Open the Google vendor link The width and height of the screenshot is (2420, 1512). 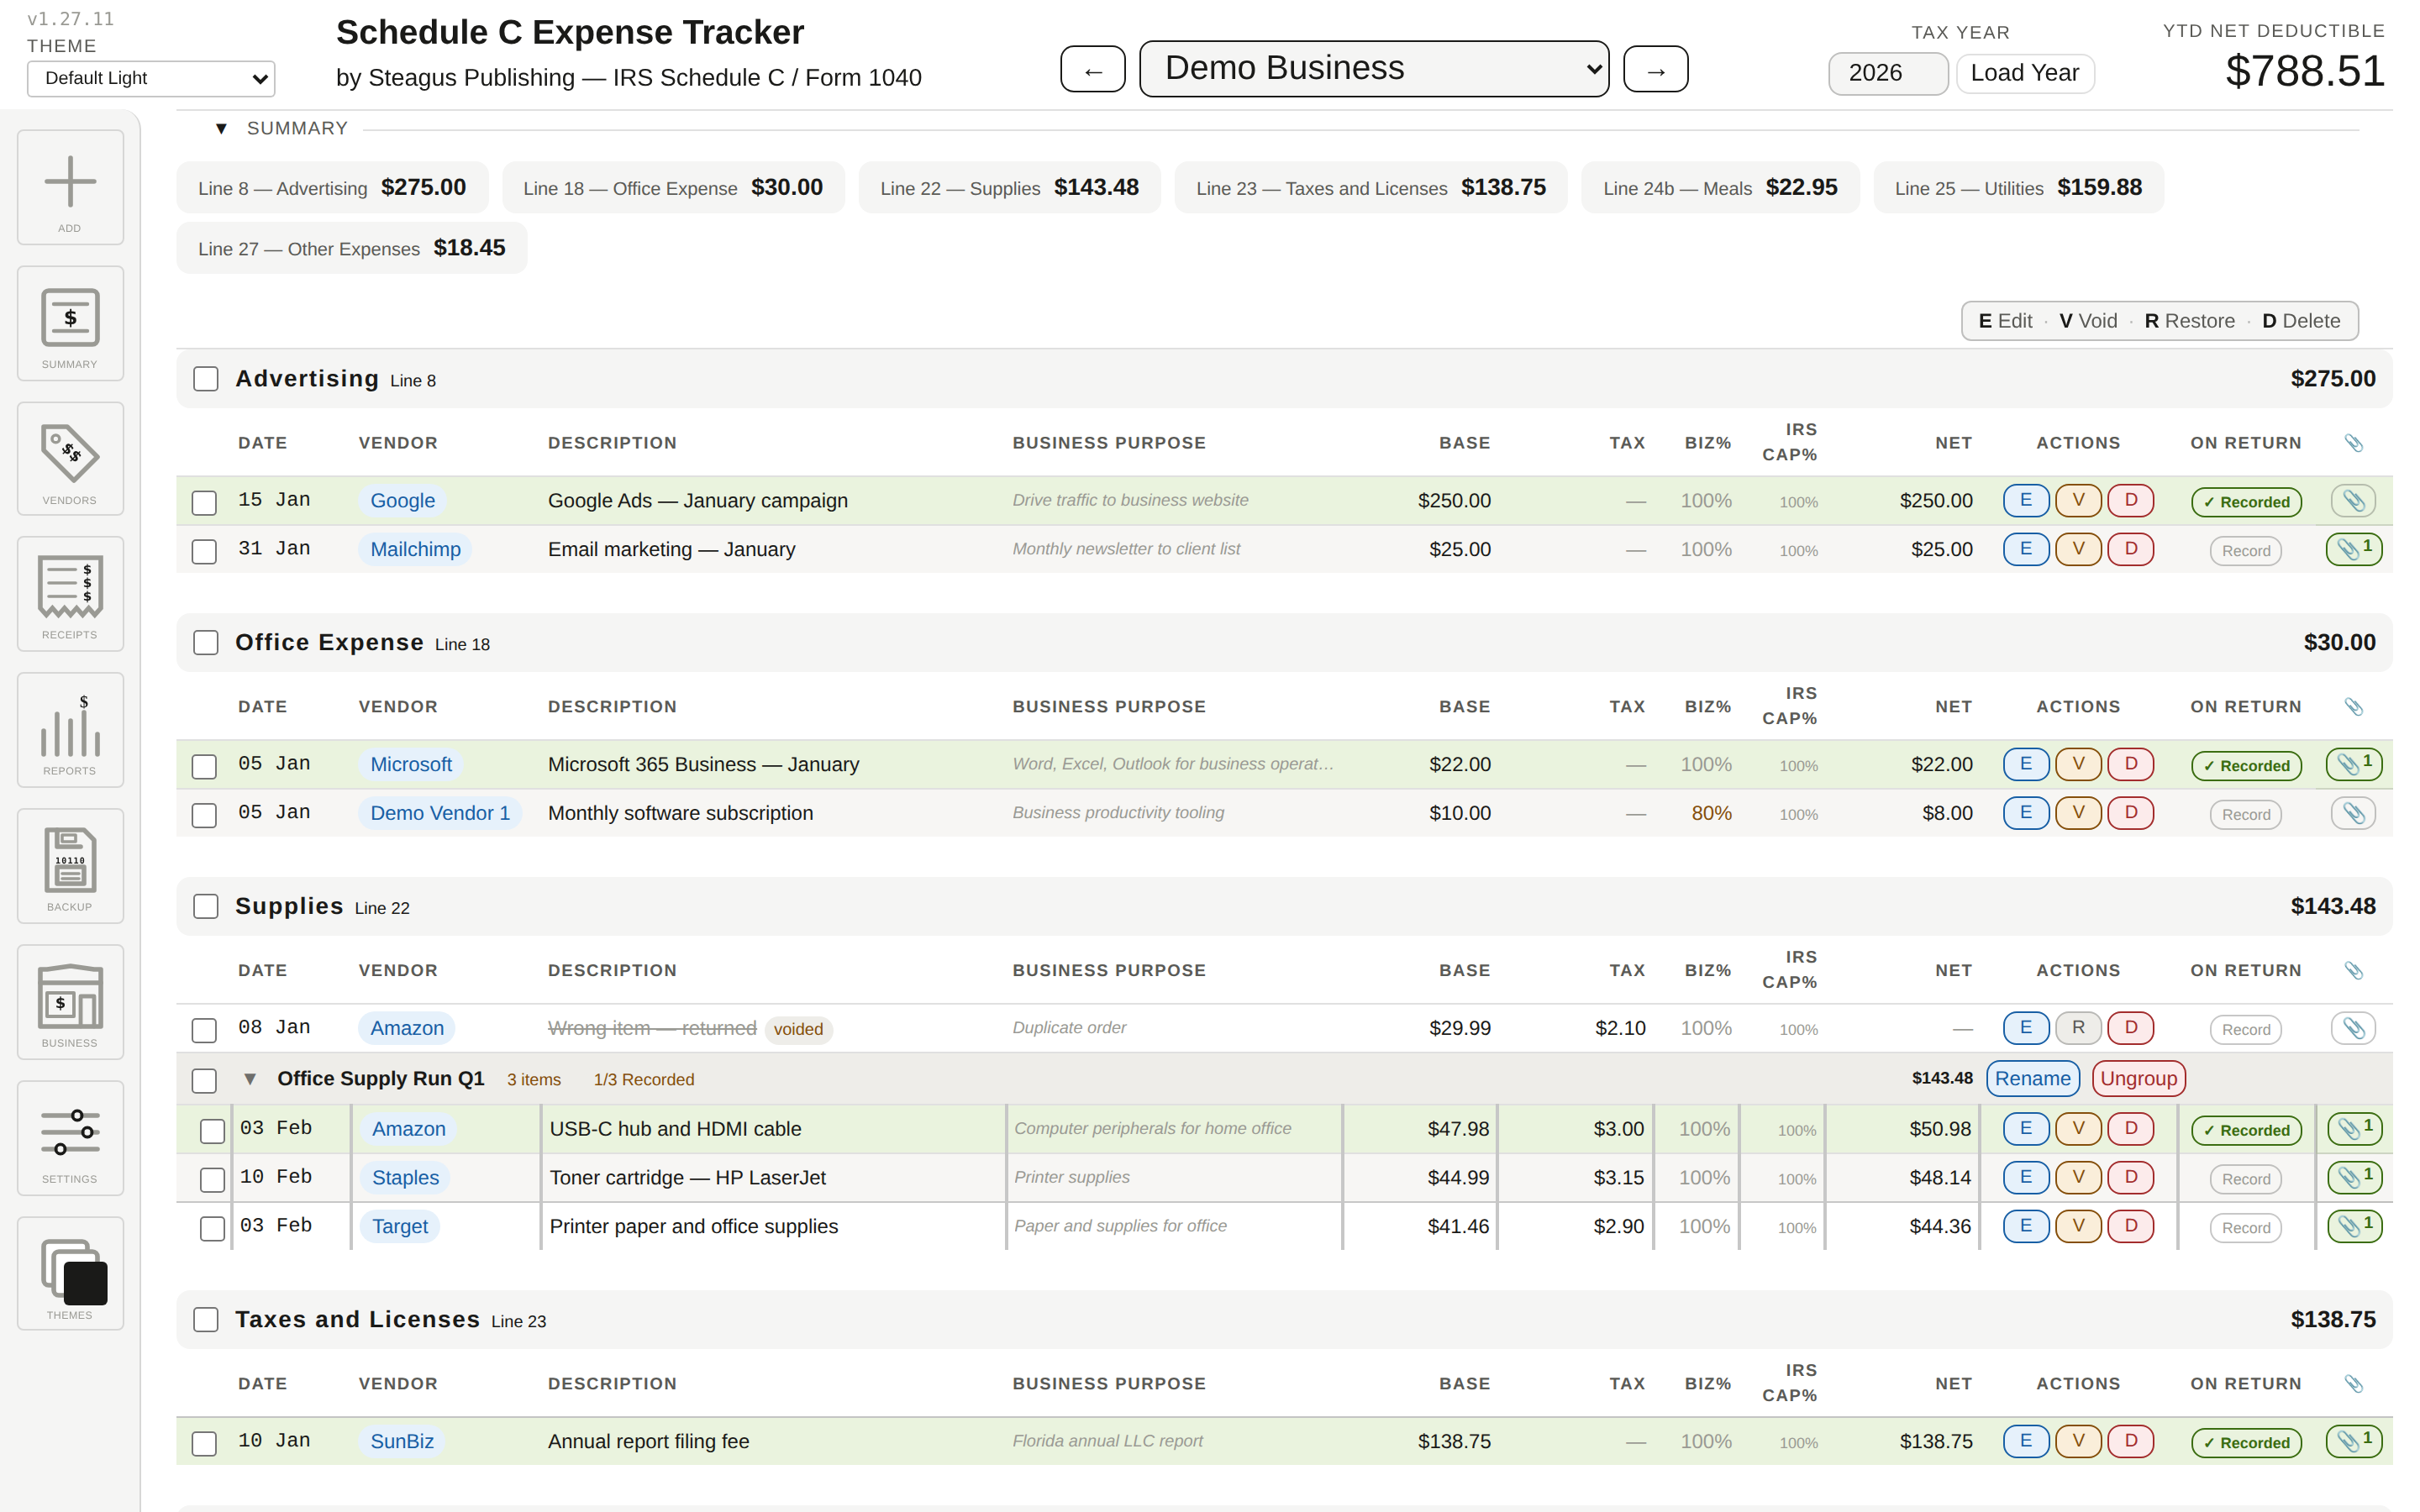click(403, 501)
